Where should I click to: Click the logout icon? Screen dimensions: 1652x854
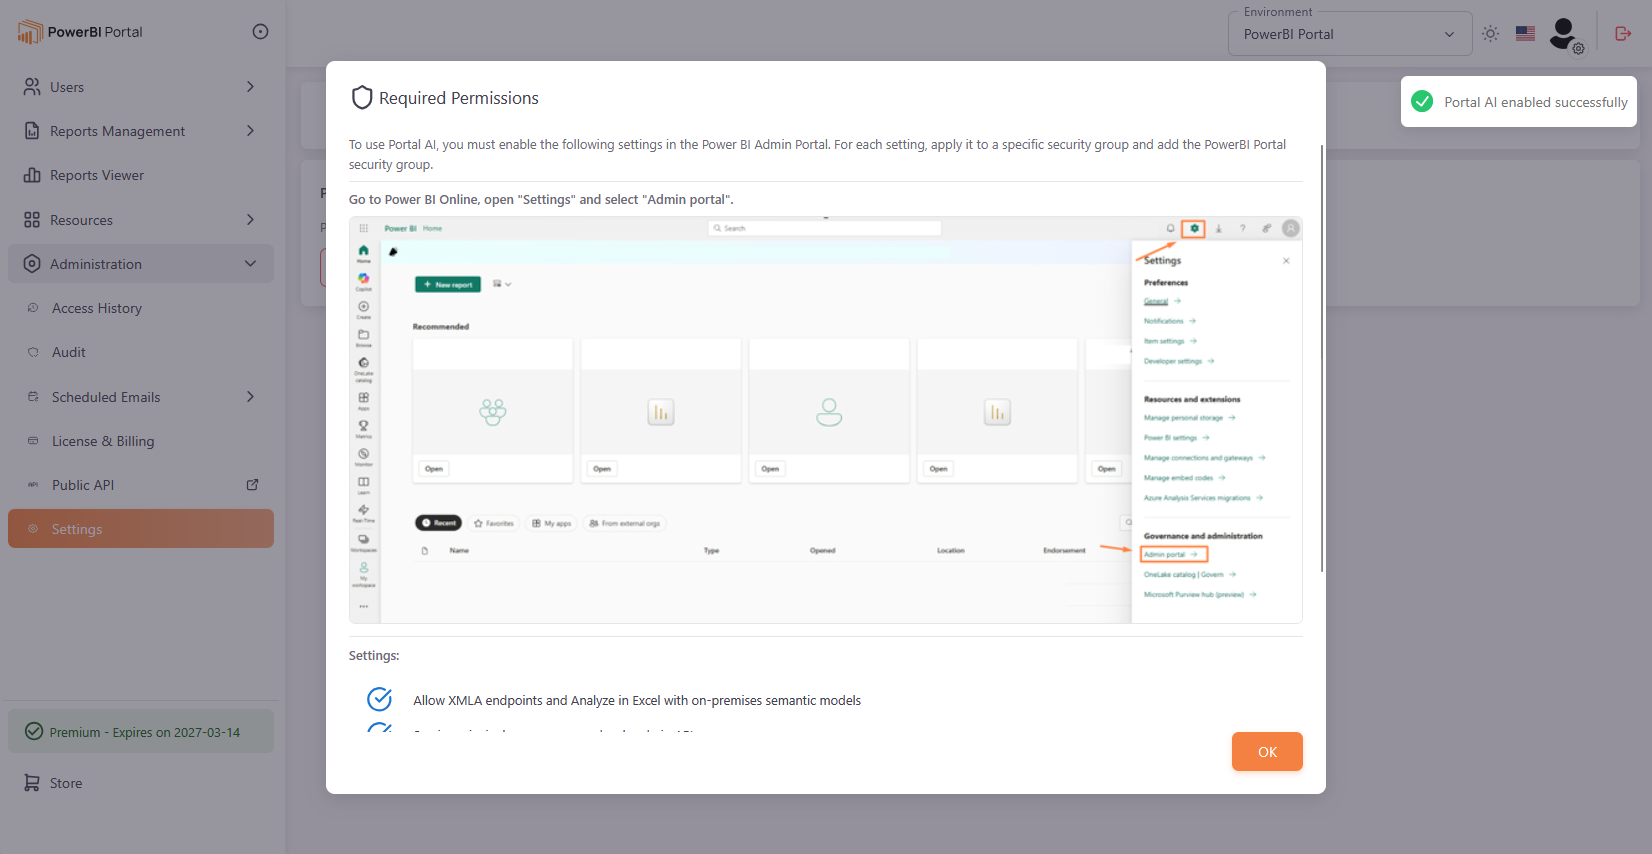pyautogui.click(x=1623, y=34)
